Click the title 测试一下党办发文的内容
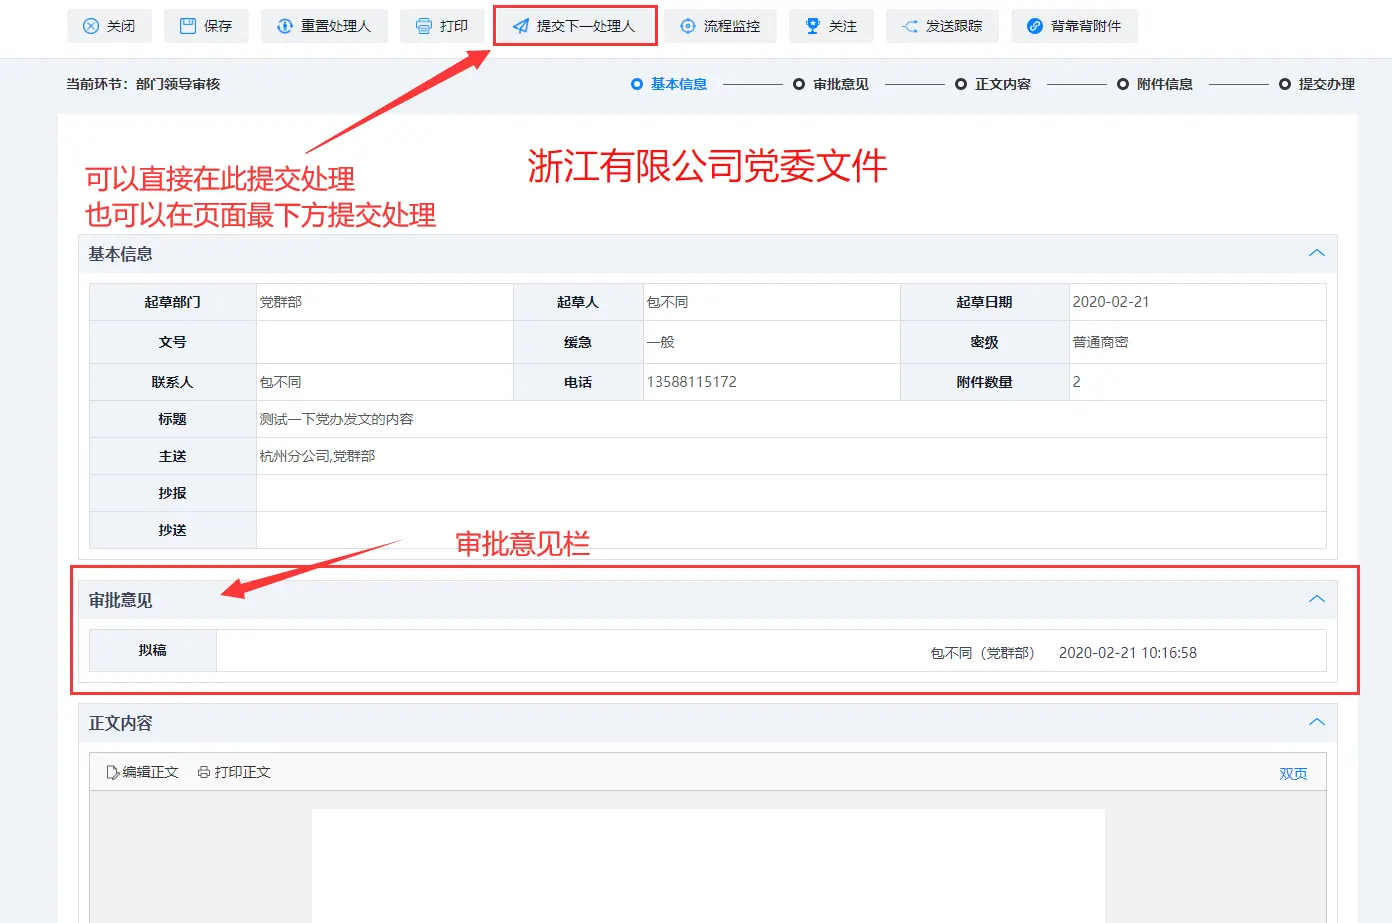 click(336, 419)
